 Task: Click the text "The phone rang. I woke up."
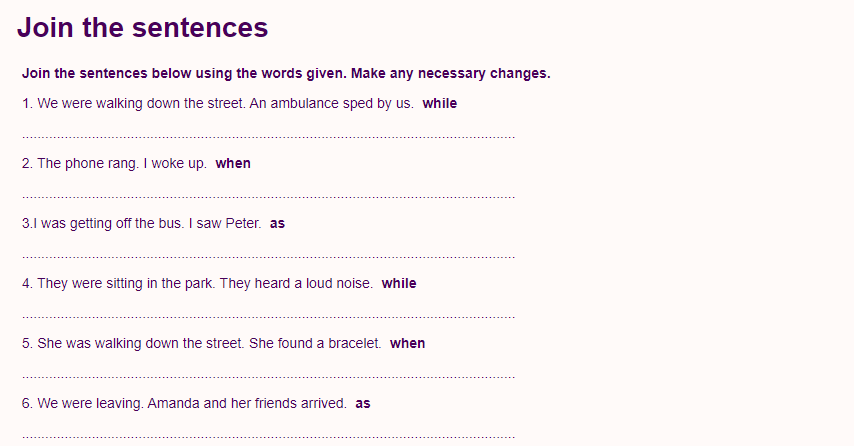point(122,163)
